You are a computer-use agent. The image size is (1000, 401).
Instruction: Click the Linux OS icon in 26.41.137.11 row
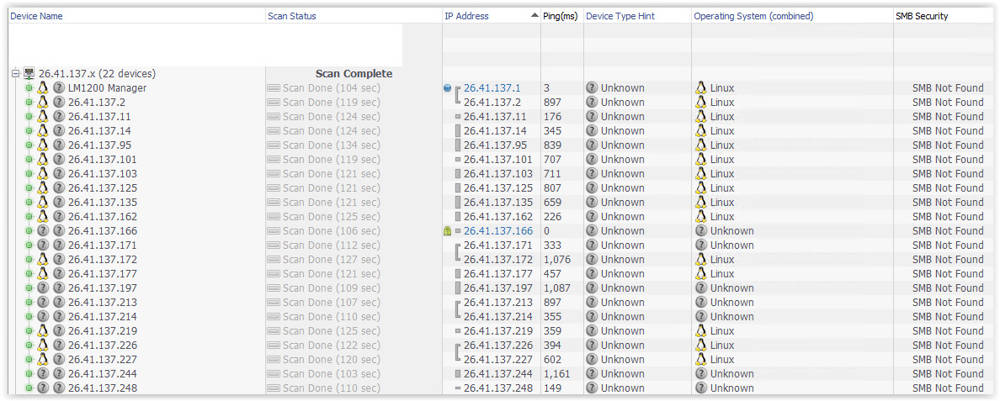point(701,117)
